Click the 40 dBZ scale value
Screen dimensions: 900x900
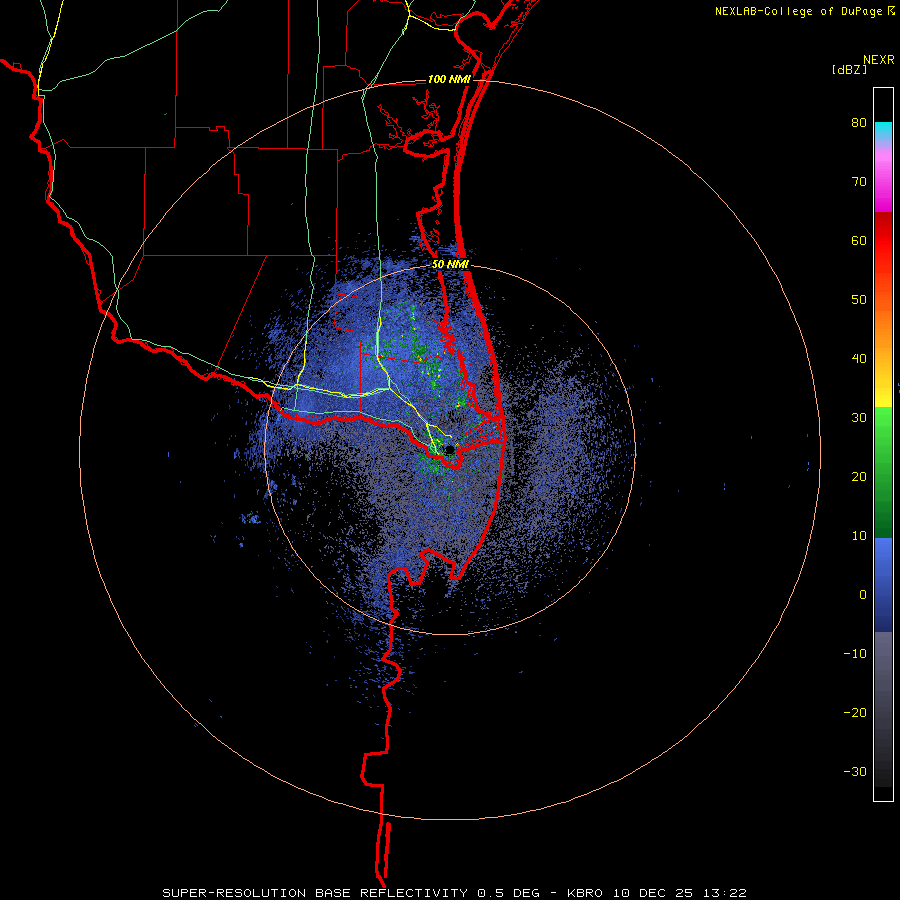click(859, 359)
